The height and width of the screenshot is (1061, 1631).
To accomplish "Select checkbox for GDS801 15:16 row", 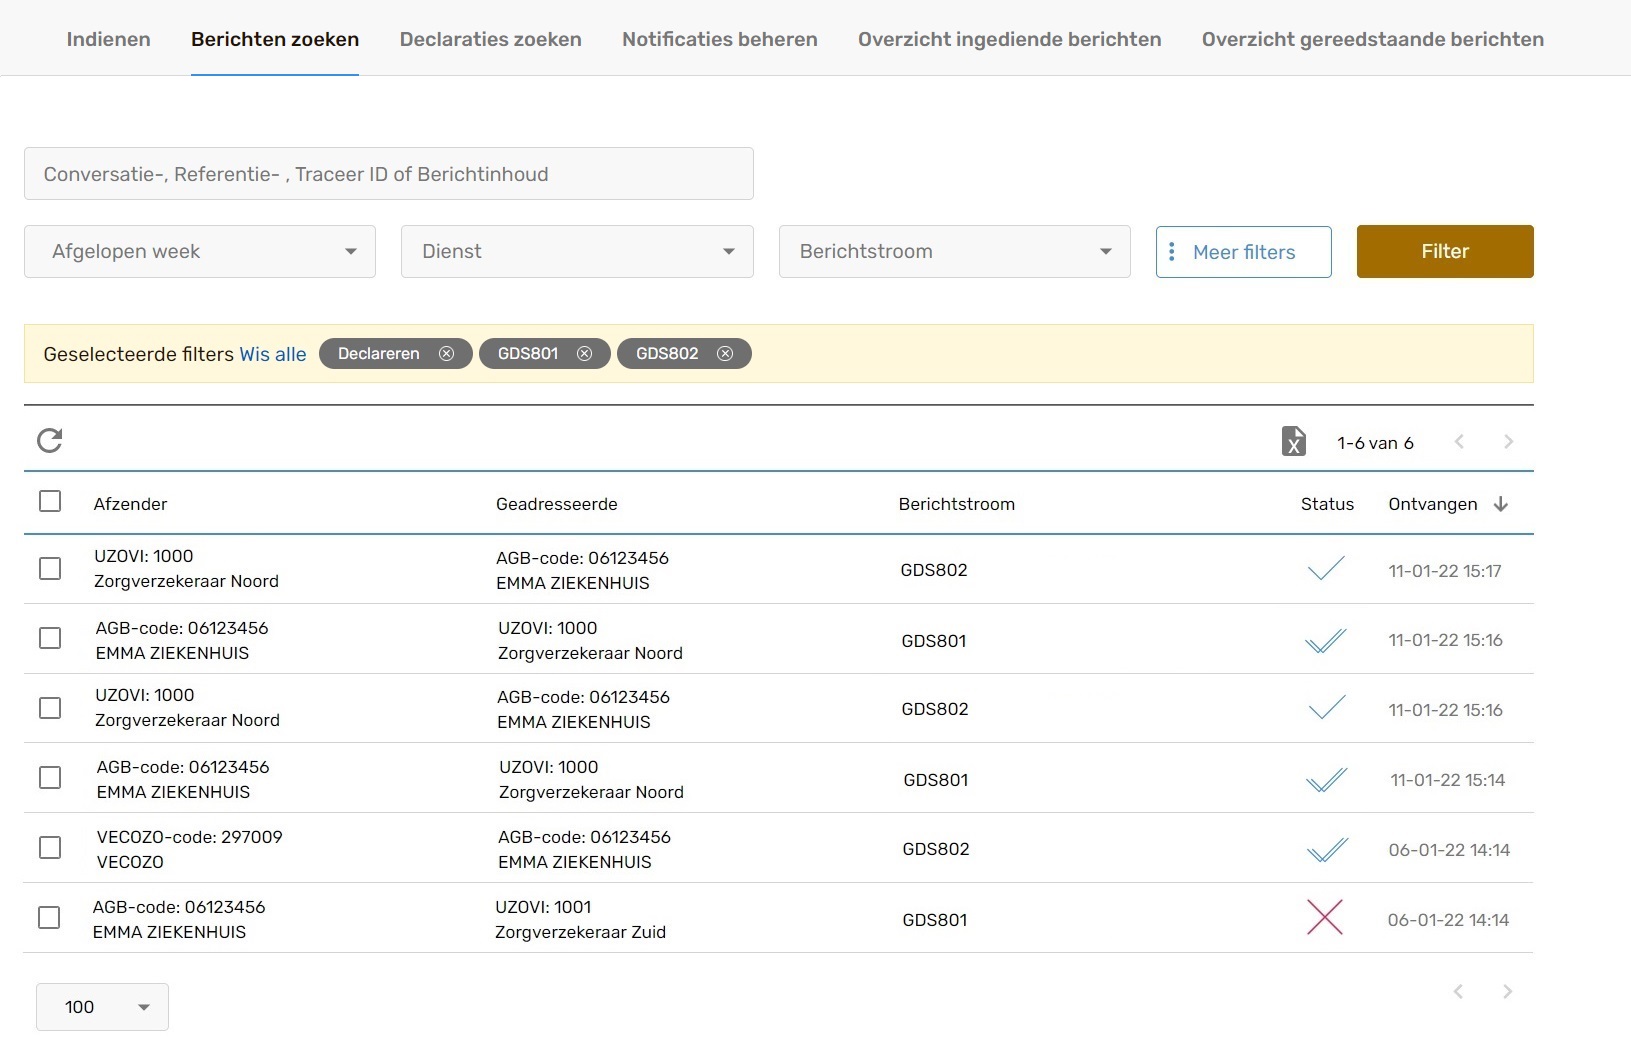I will pyautogui.click(x=50, y=638).
